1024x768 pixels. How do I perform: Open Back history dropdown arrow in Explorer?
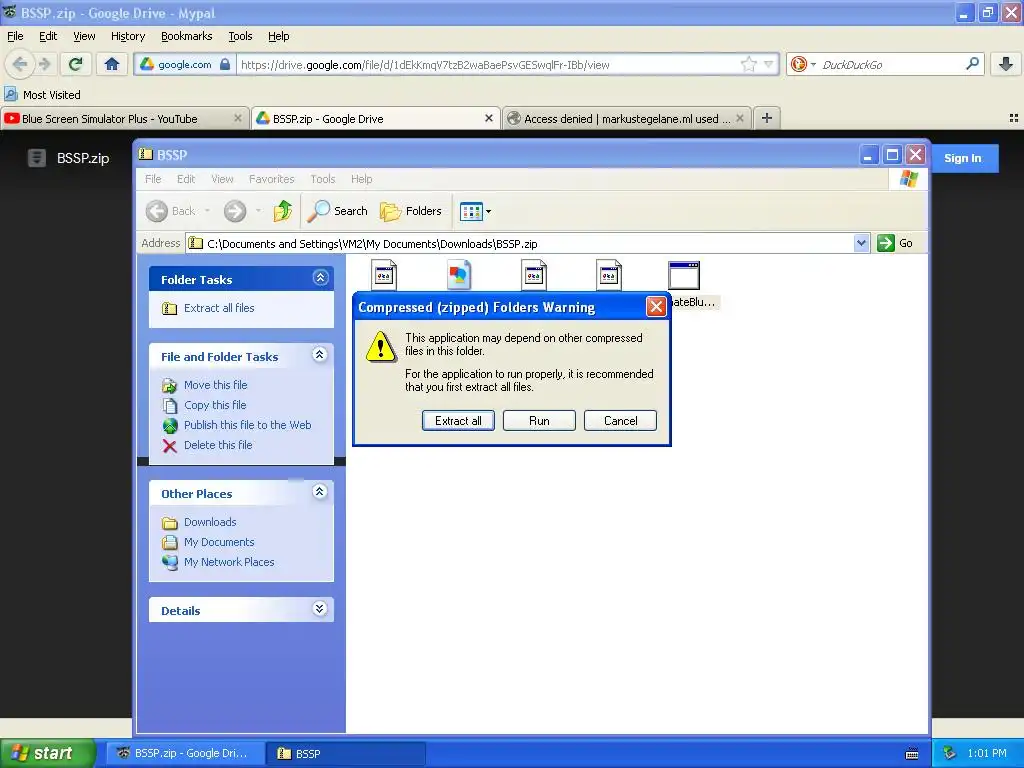click(x=207, y=211)
